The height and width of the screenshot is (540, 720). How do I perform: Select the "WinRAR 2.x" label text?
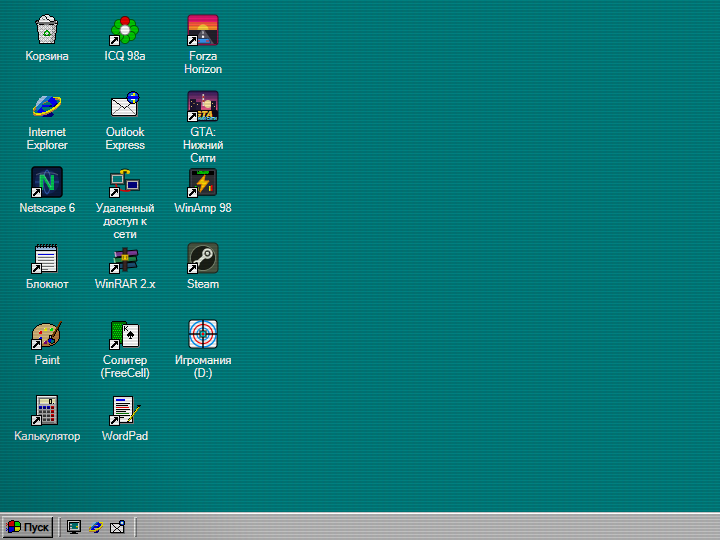pos(125,284)
